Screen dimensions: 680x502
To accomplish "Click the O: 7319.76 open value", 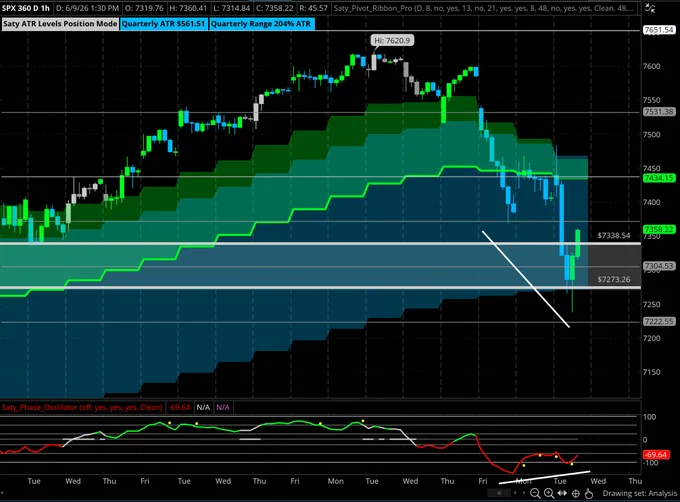I will click(x=144, y=8).
